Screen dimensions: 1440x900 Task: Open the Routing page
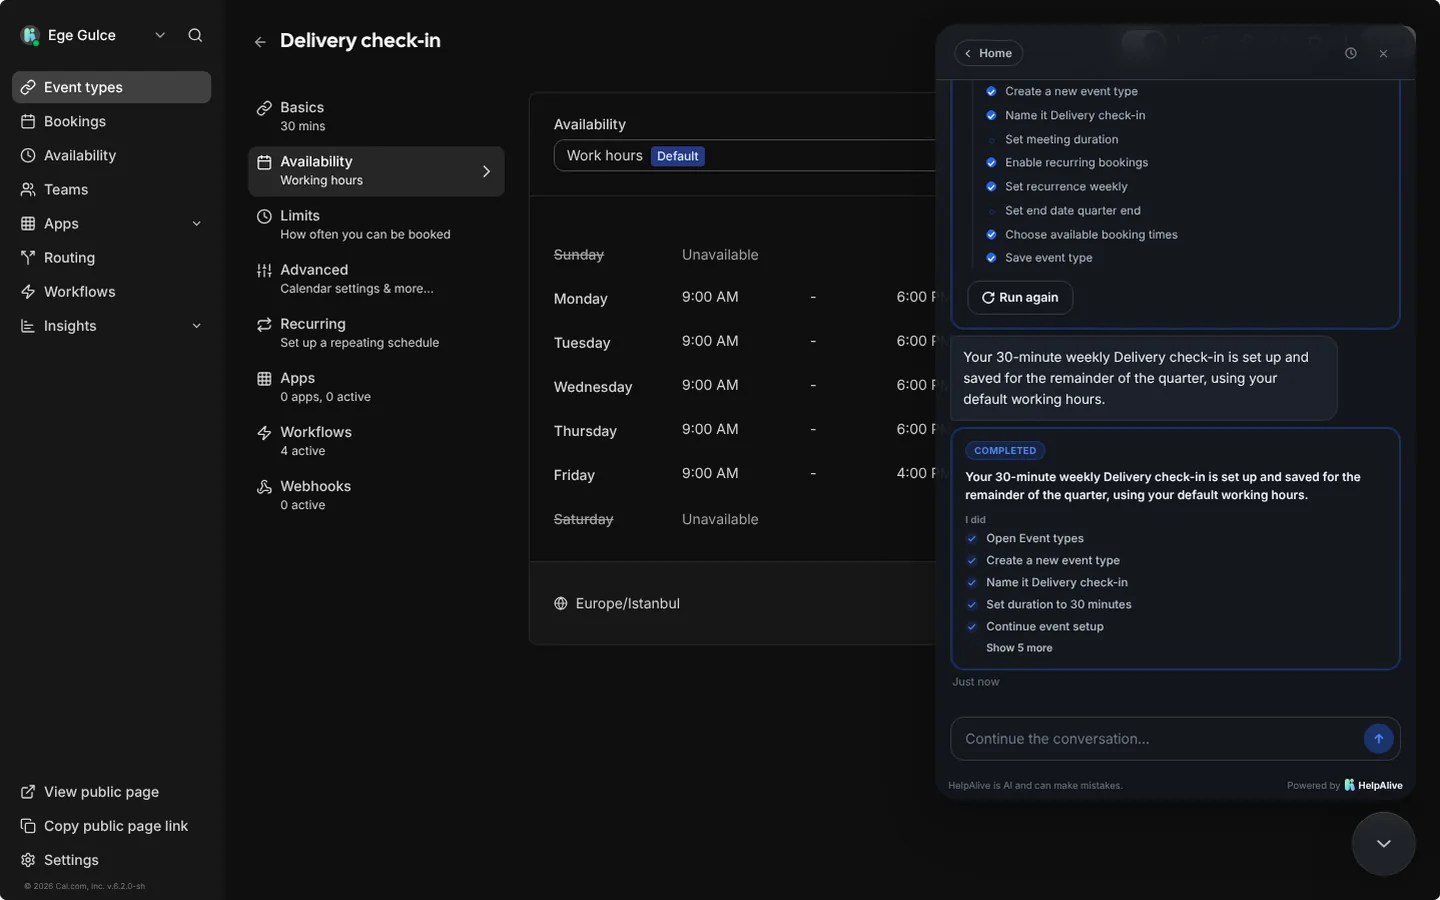point(111,257)
